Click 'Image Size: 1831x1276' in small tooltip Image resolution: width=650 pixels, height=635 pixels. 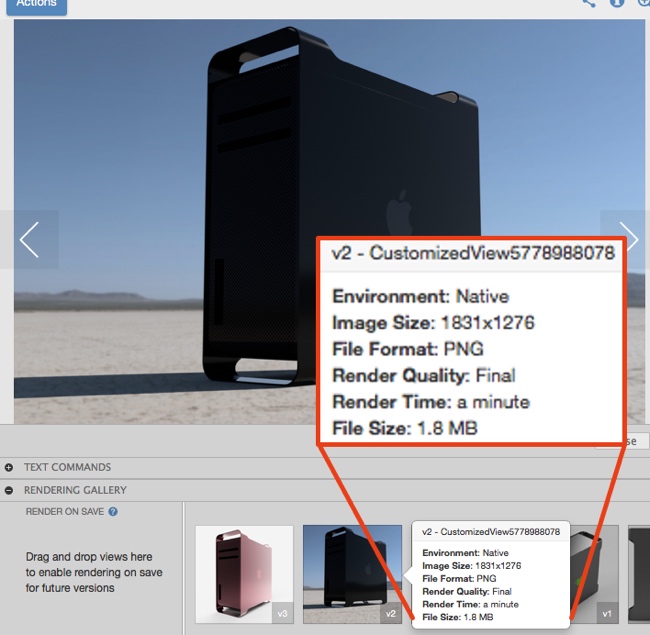(x=472, y=566)
